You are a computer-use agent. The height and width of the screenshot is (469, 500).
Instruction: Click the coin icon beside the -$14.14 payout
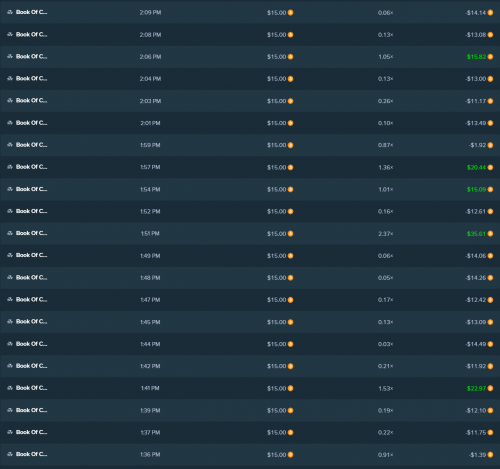pyautogui.click(x=490, y=13)
